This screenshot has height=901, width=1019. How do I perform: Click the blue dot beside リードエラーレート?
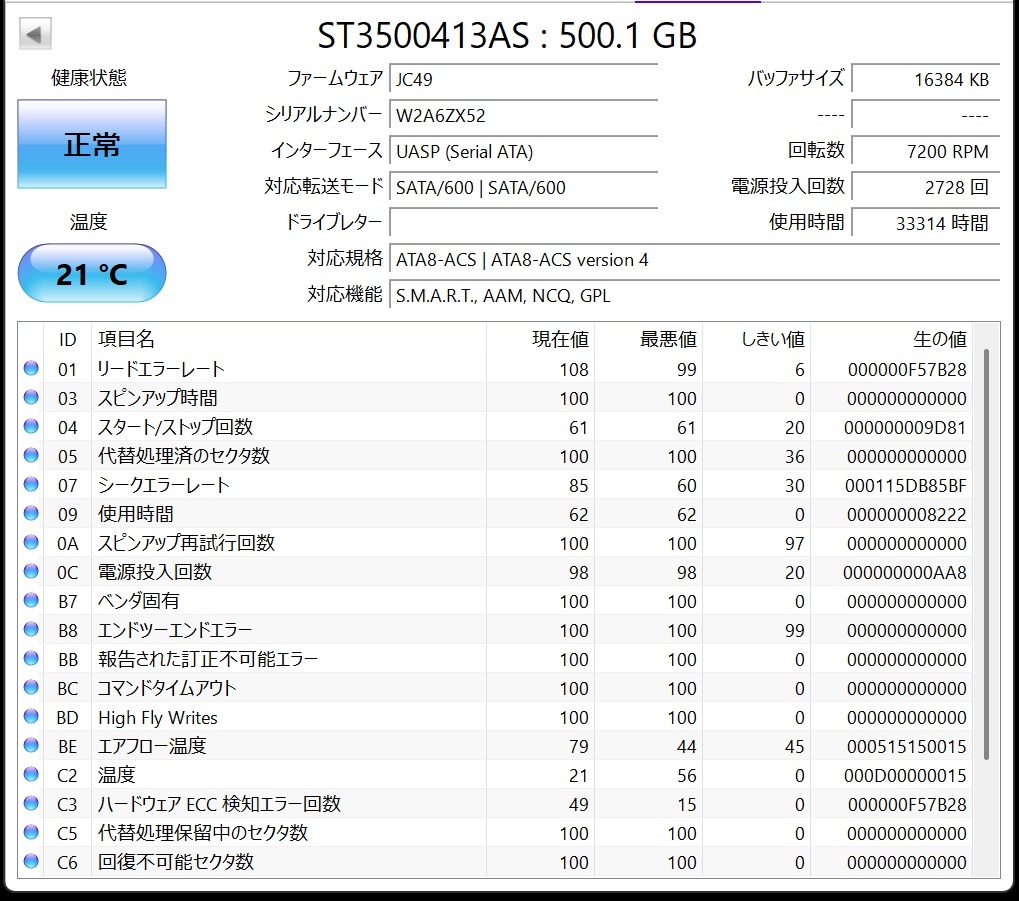coord(30,369)
